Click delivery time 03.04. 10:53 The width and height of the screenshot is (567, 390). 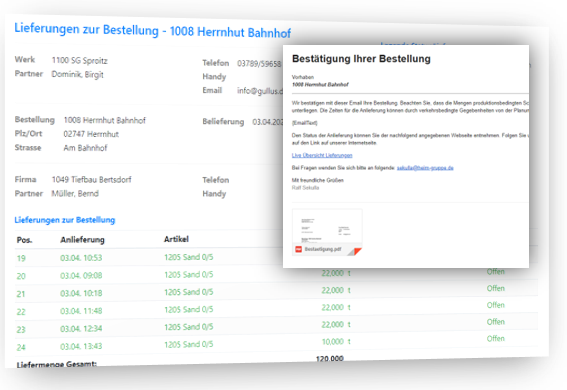pyautogui.click(x=81, y=258)
